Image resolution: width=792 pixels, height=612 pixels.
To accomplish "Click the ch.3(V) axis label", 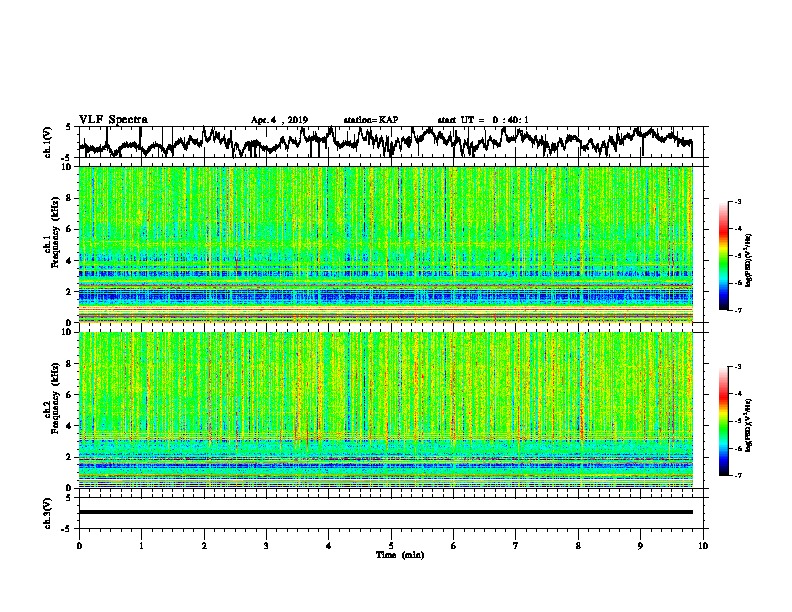I will [48, 513].
